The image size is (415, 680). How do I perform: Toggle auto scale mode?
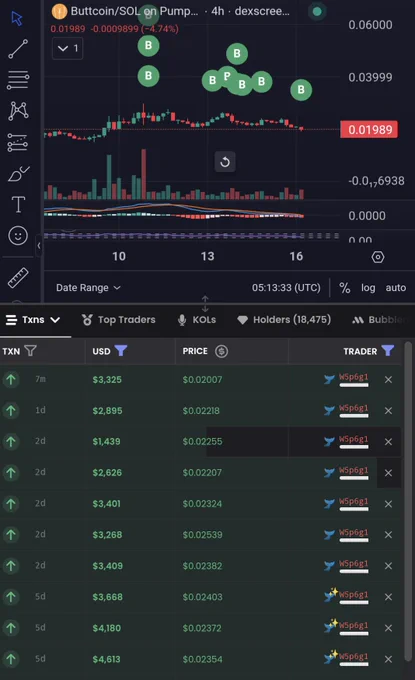pyautogui.click(x=395, y=288)
